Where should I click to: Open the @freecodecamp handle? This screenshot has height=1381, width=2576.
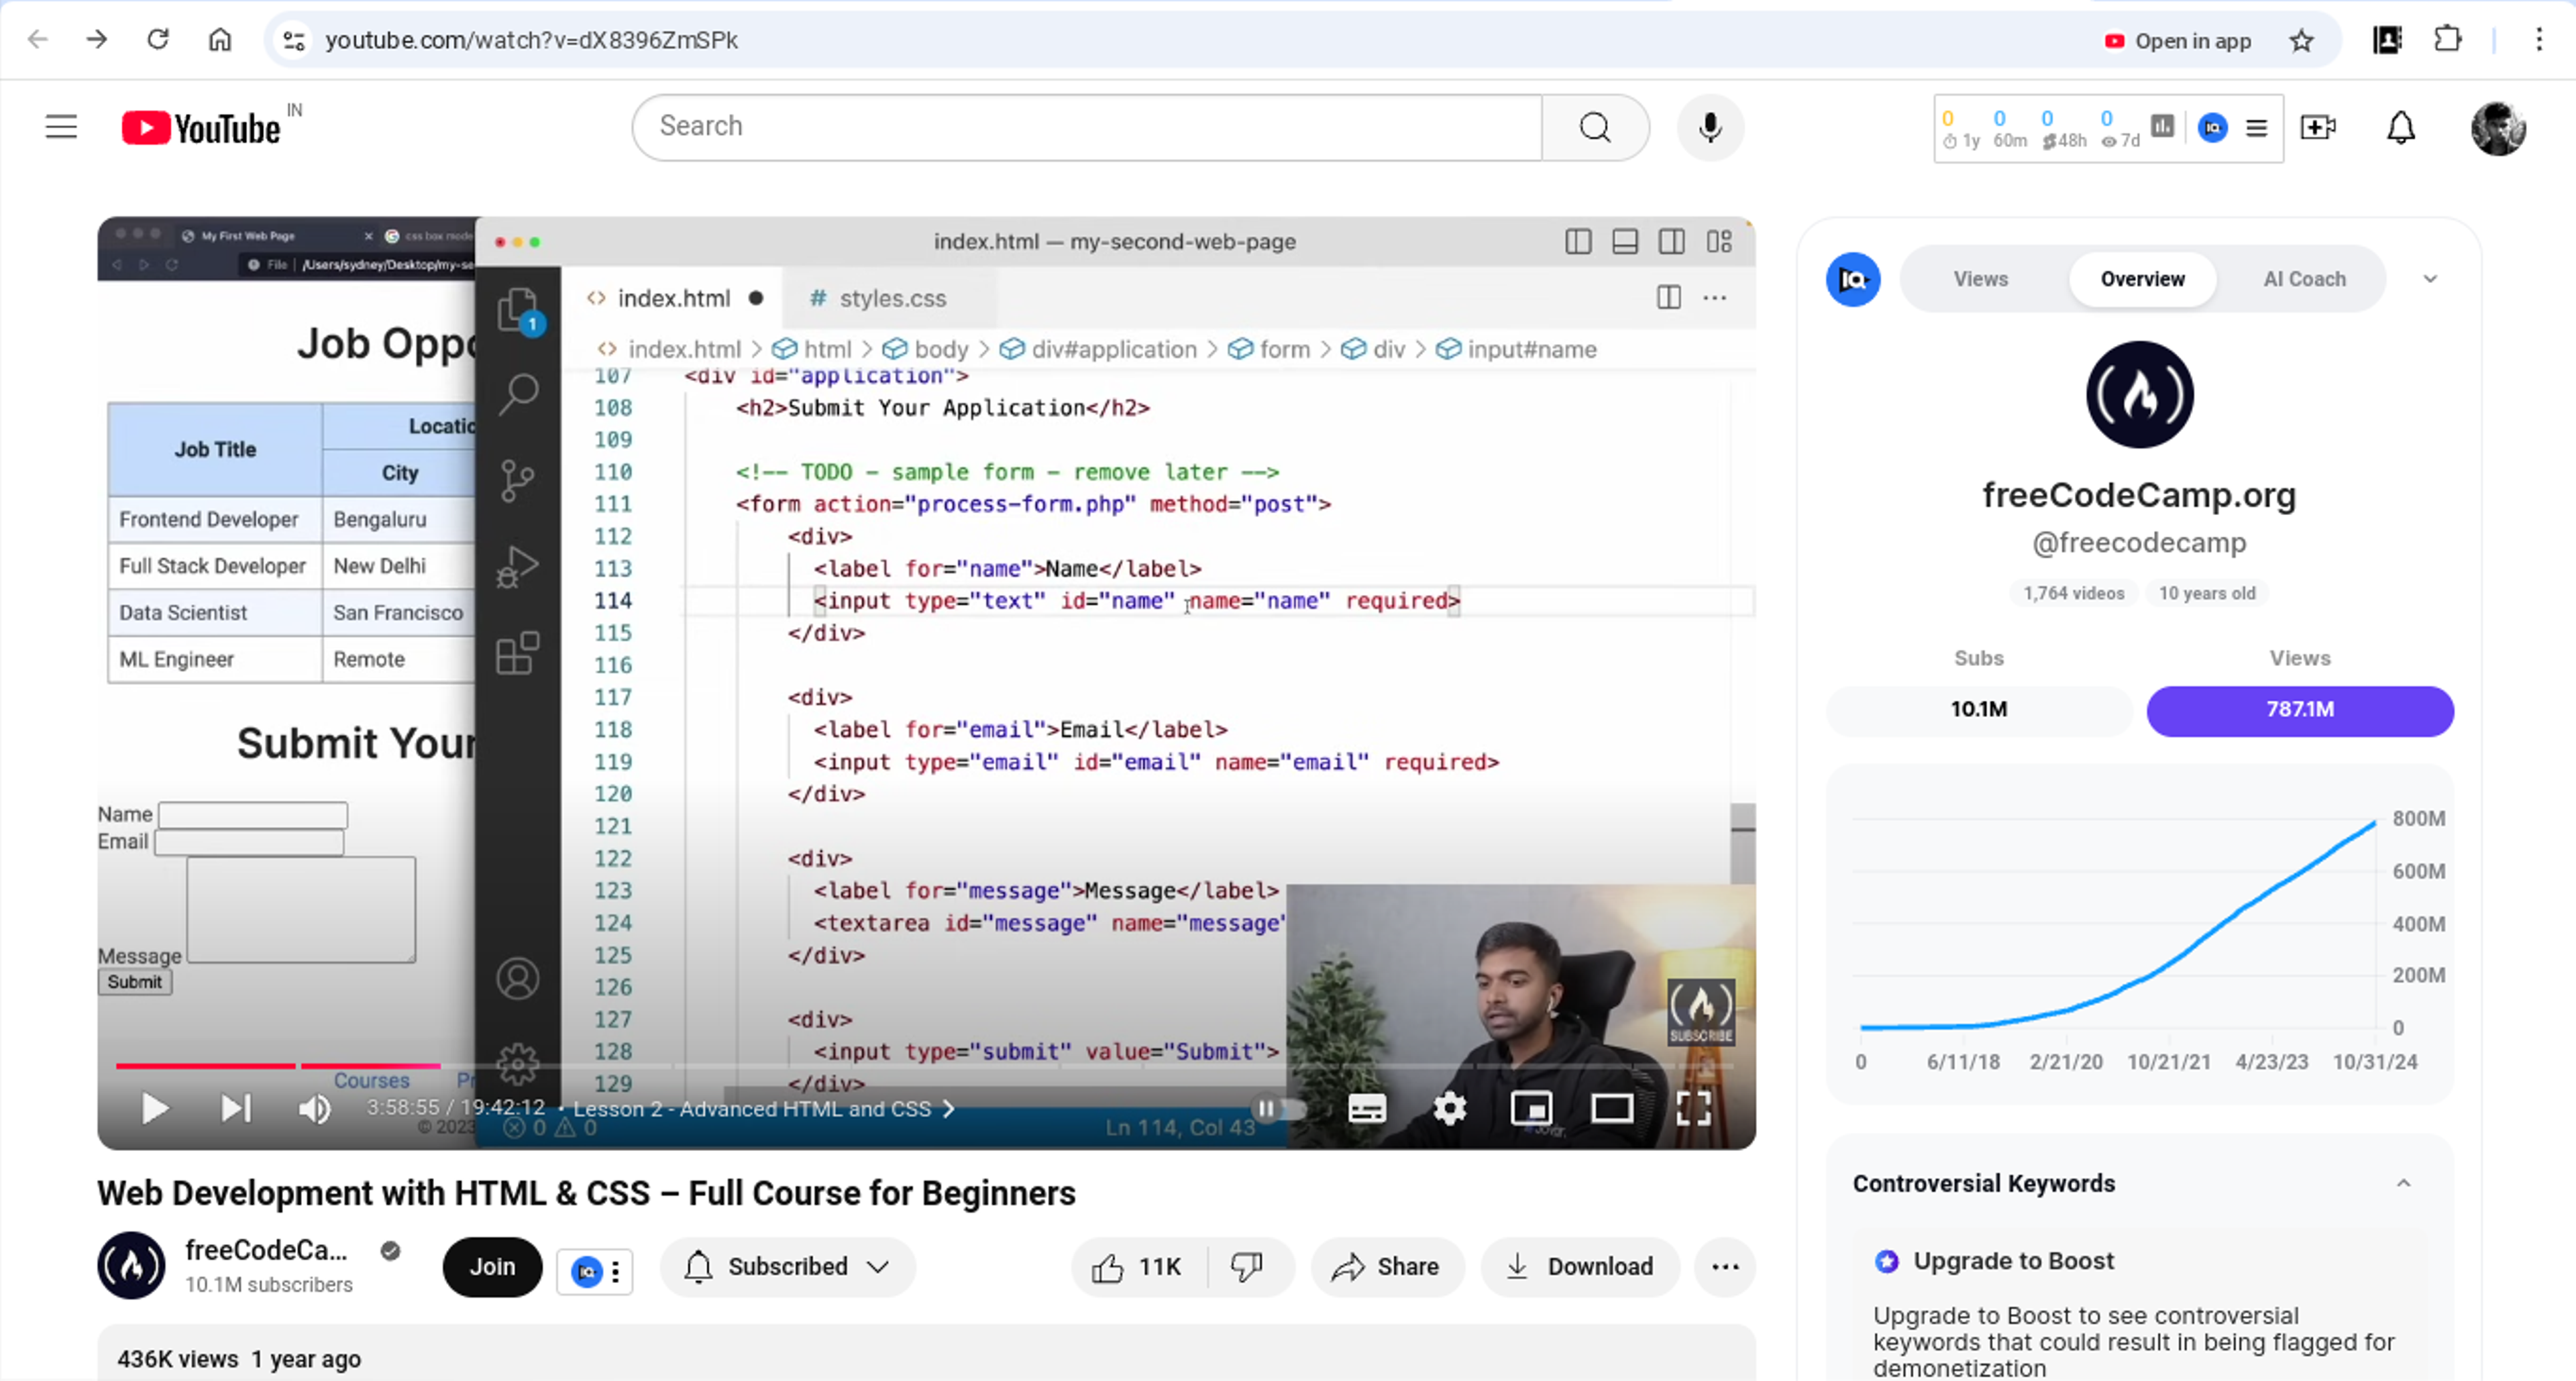[x=2139, y=543]
